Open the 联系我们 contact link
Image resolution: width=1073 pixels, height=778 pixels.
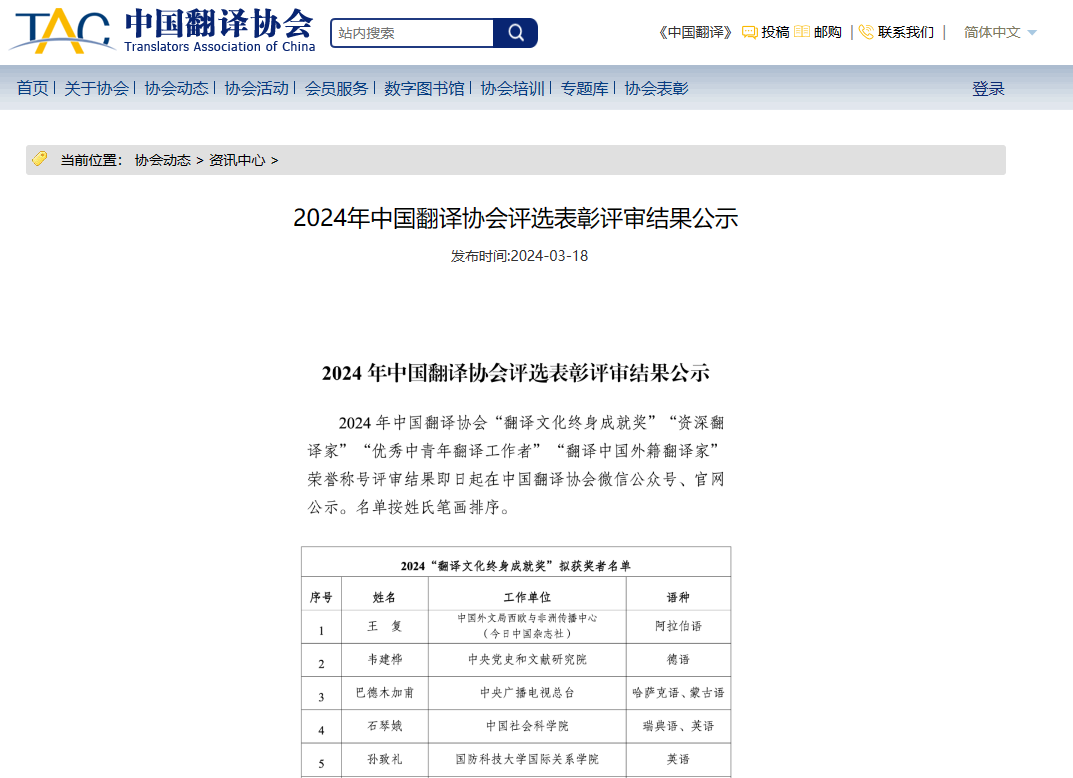(x=906, y=32)
